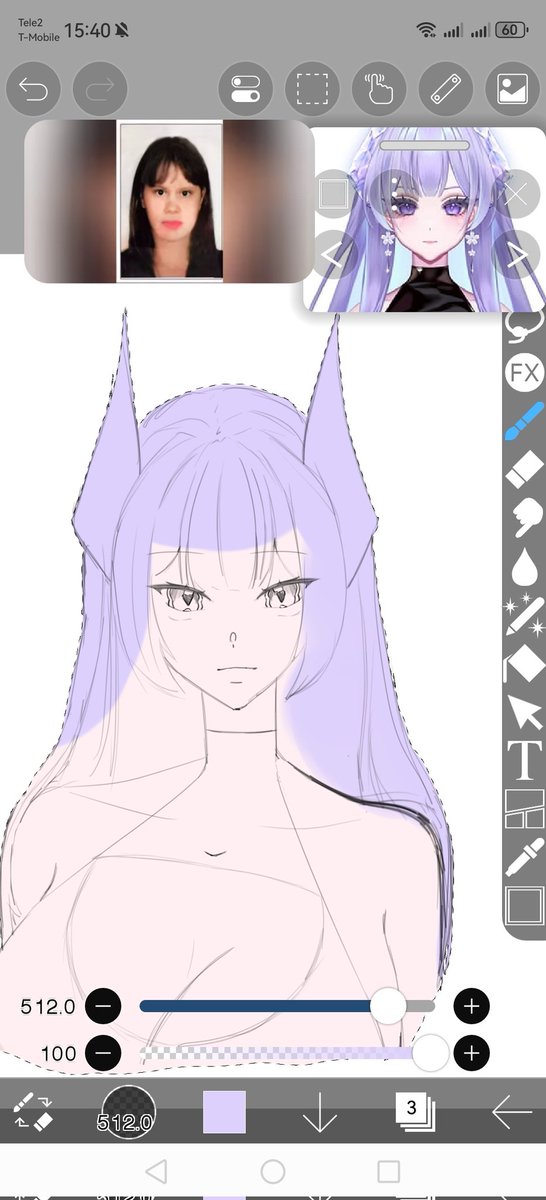Viewport: 546px width, 1200px height.
Task: Select the Blur droplet tool
Action: tap(524, 567)
